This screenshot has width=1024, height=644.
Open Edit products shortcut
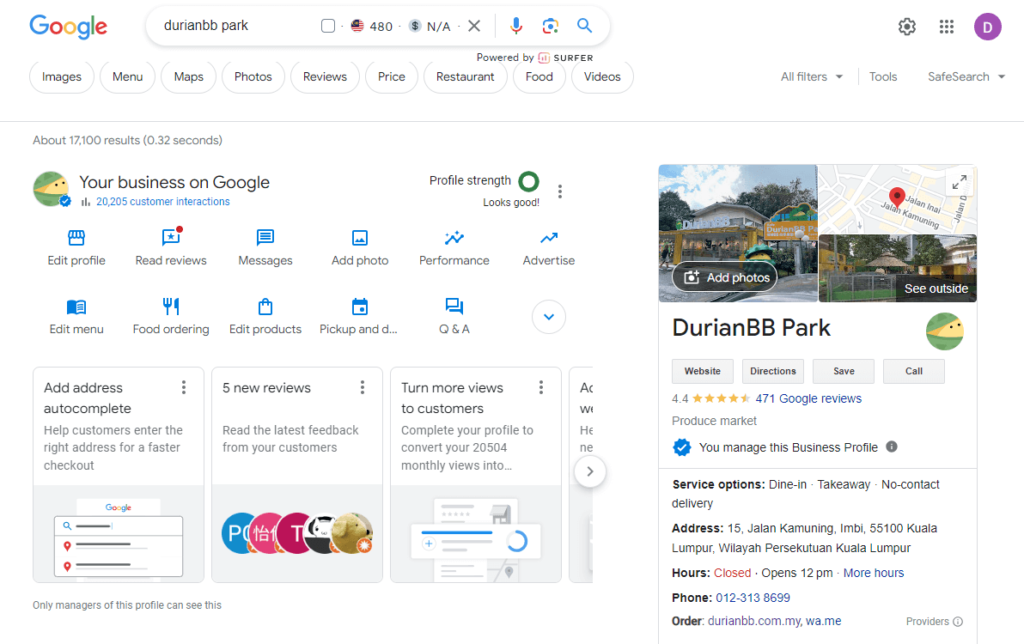(265, 317)
